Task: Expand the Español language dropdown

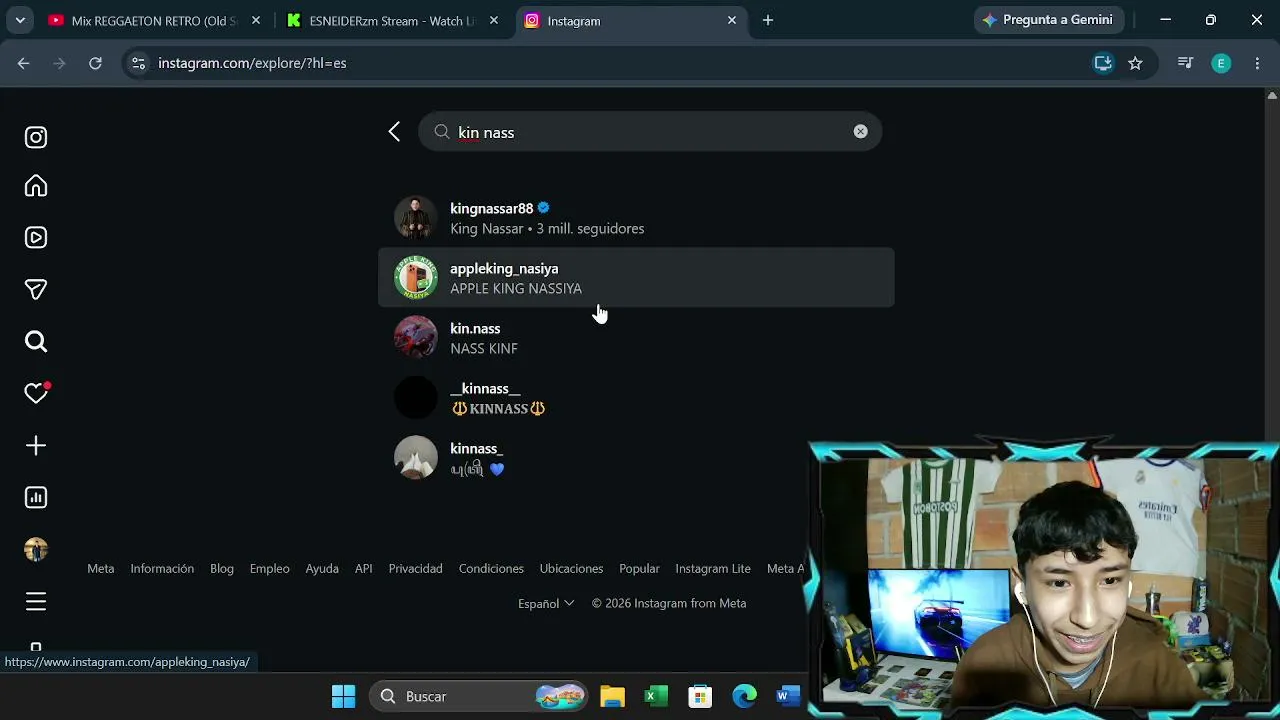Action: (546, 604)
